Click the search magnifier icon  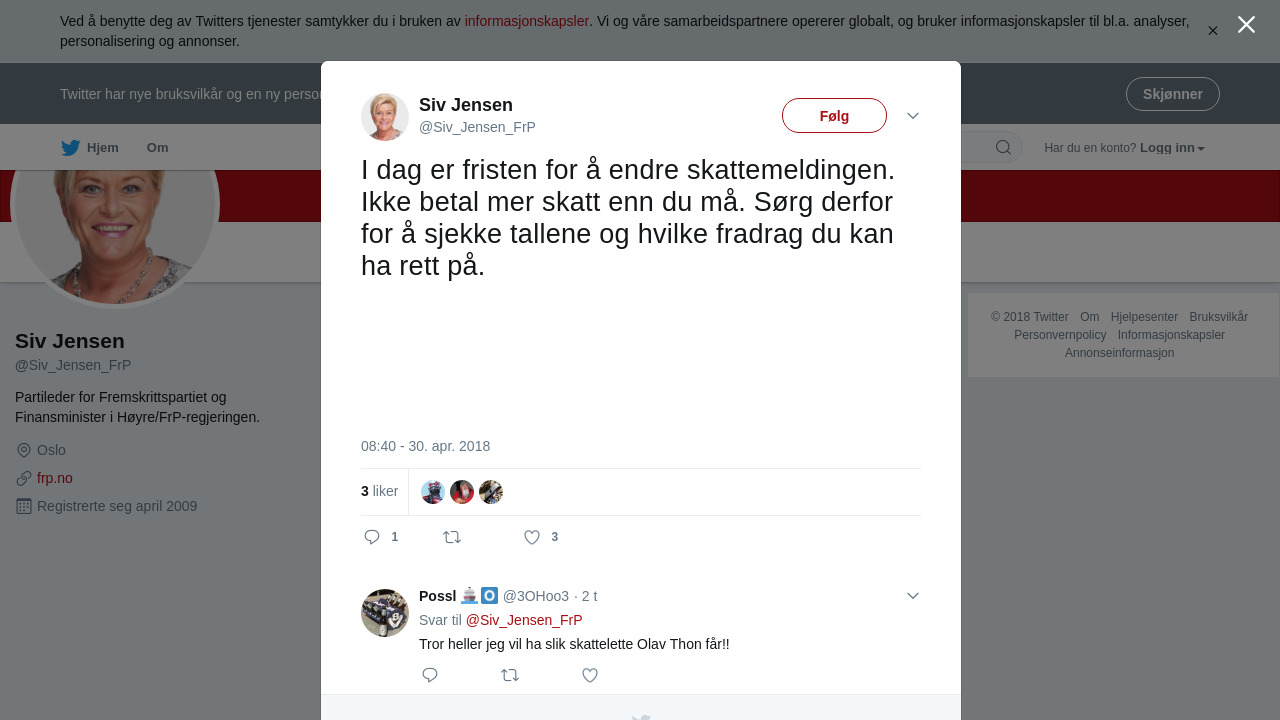[1003, 147]
